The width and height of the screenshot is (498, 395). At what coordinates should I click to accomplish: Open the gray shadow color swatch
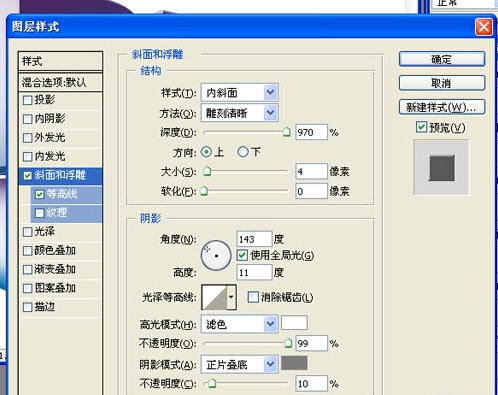[x=294, y=363]
